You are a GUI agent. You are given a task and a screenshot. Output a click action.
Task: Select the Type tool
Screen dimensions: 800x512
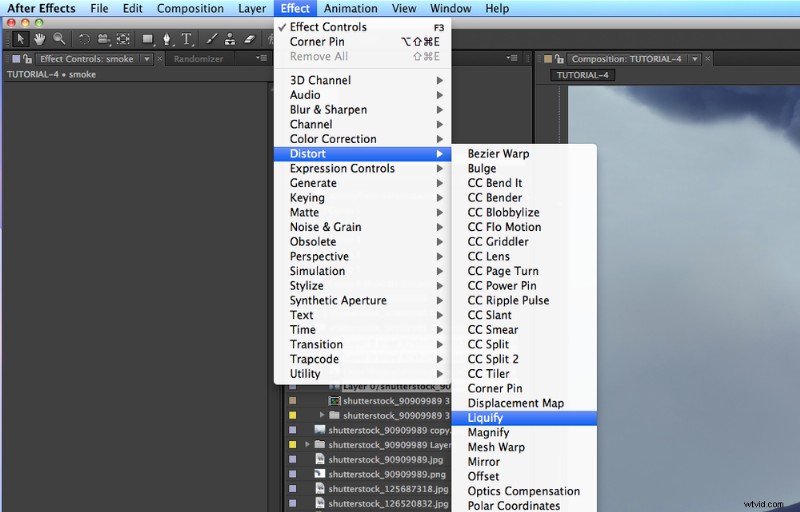pos(186,39)
